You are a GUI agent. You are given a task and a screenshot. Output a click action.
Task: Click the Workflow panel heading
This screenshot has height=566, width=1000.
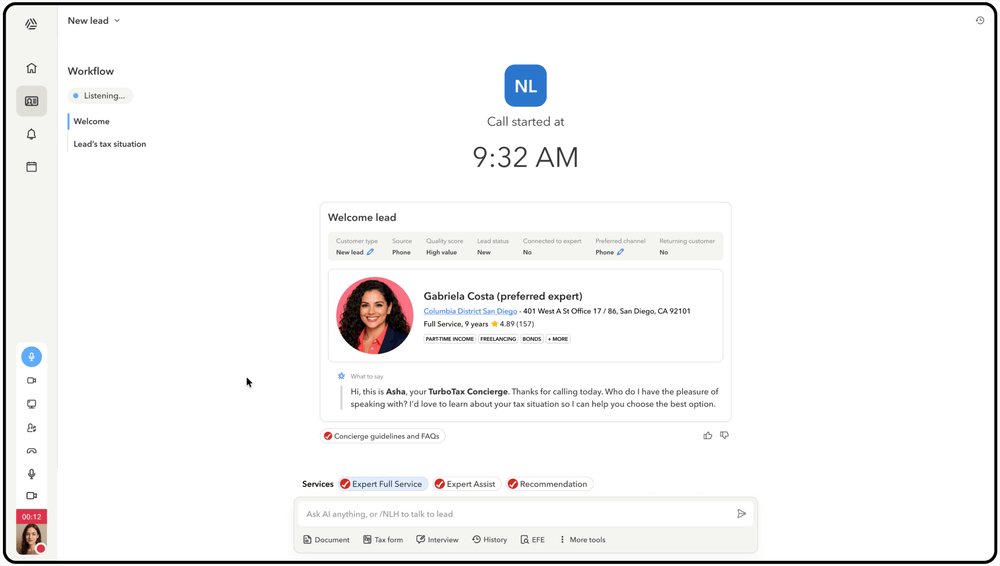(x=91, y=71)
